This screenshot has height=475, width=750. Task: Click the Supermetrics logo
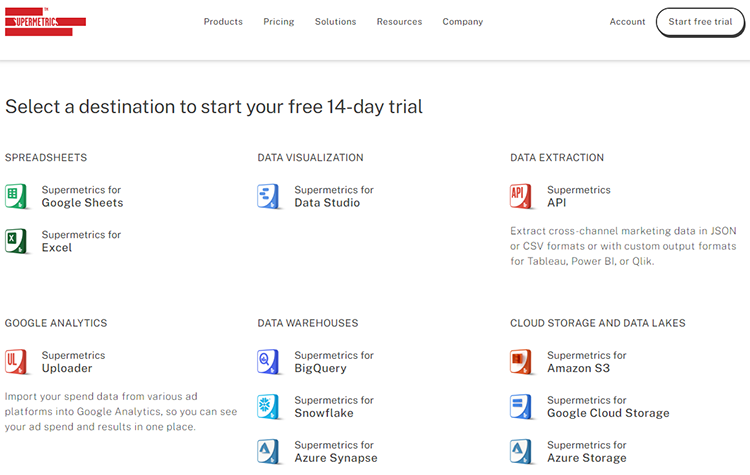coord(45,22)
